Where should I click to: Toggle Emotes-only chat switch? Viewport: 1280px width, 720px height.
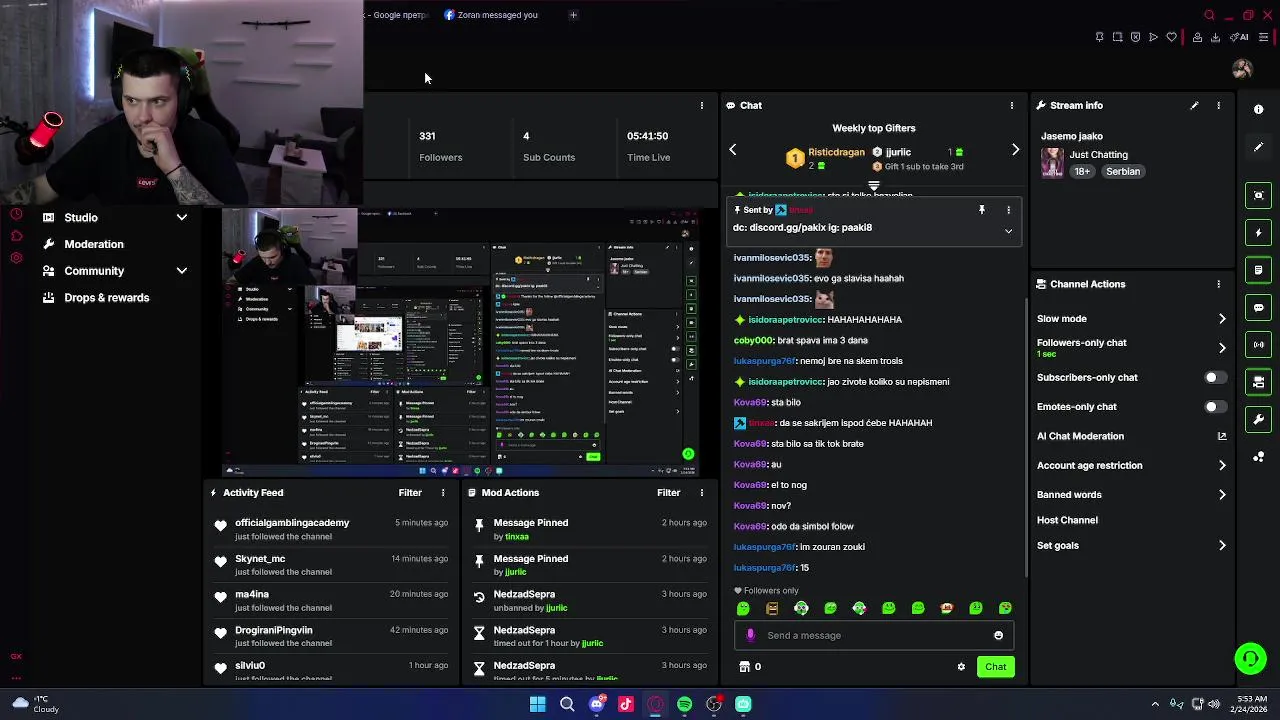point(1214,407)
